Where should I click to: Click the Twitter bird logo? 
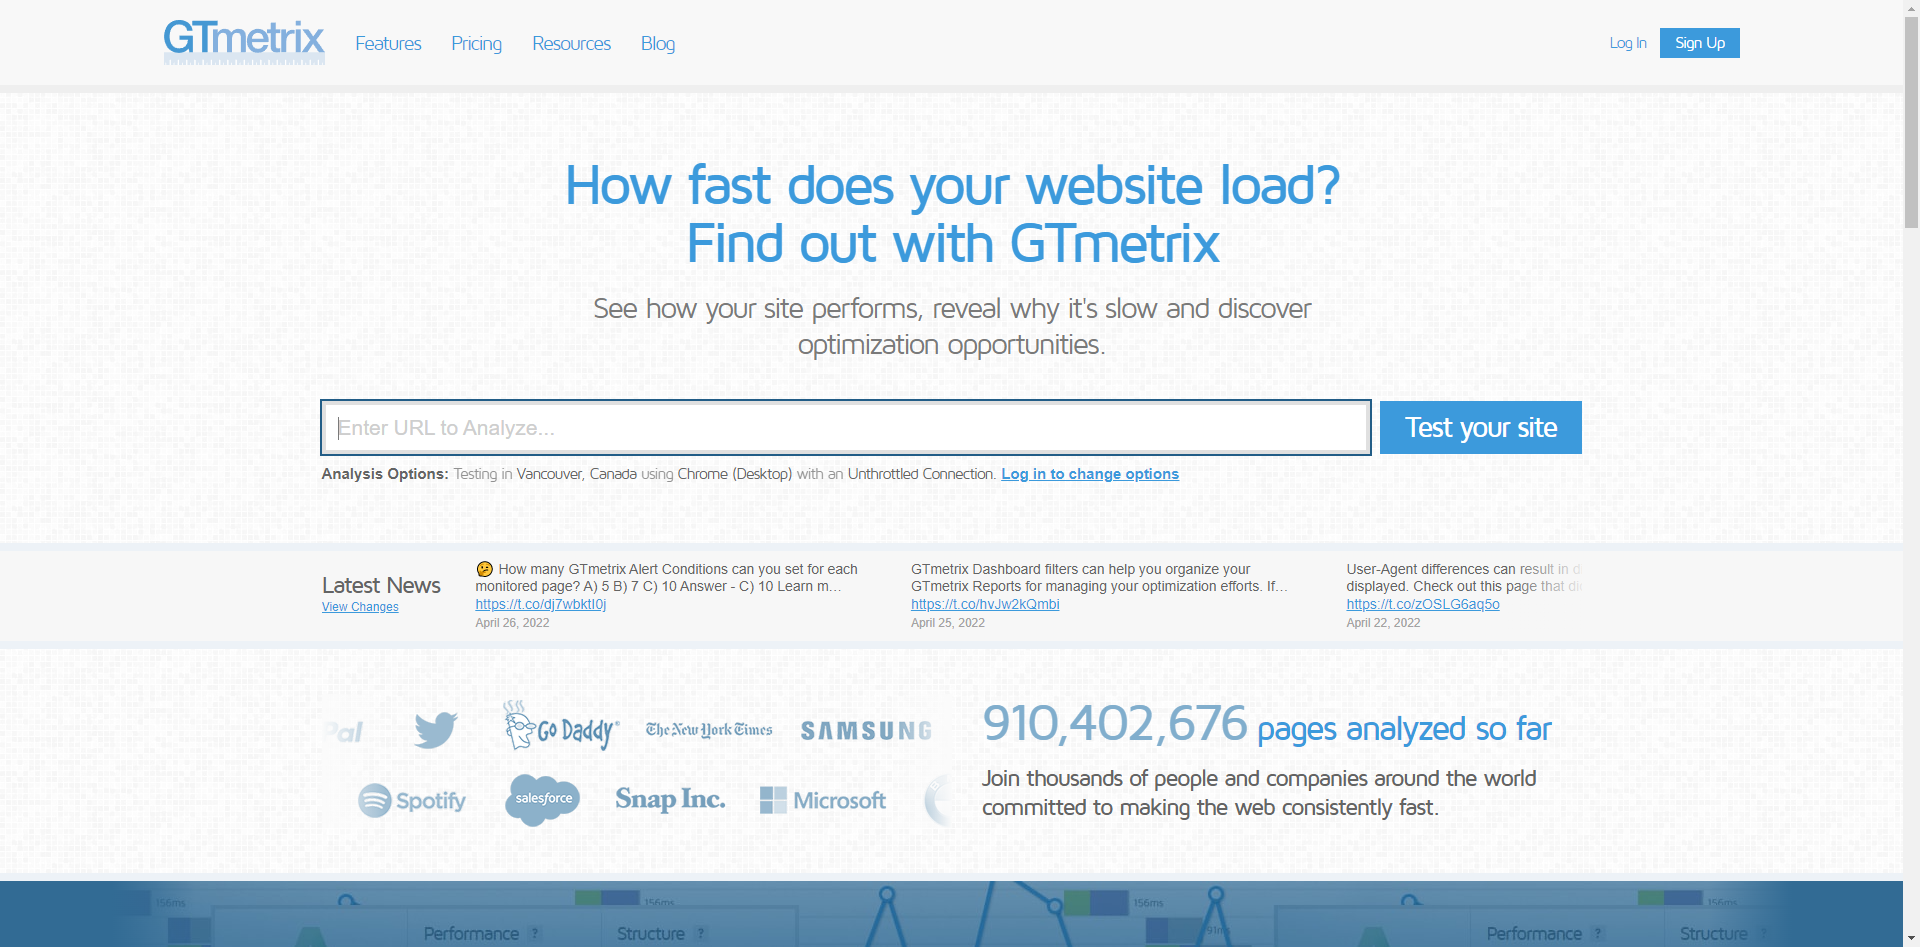[436, 730]
